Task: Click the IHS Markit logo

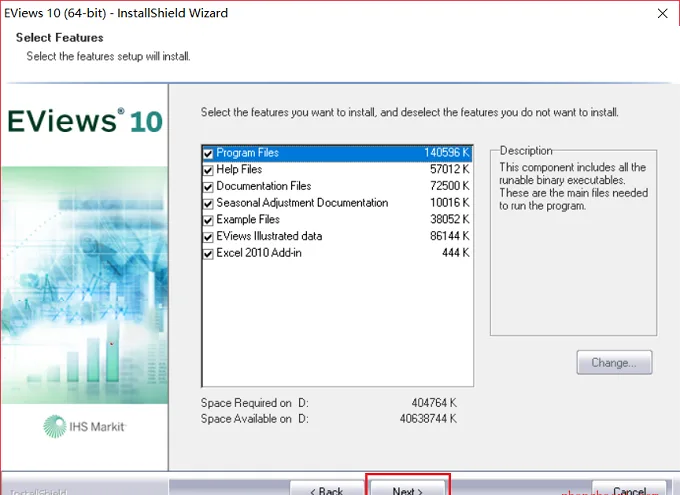Action: click(85, 426)
